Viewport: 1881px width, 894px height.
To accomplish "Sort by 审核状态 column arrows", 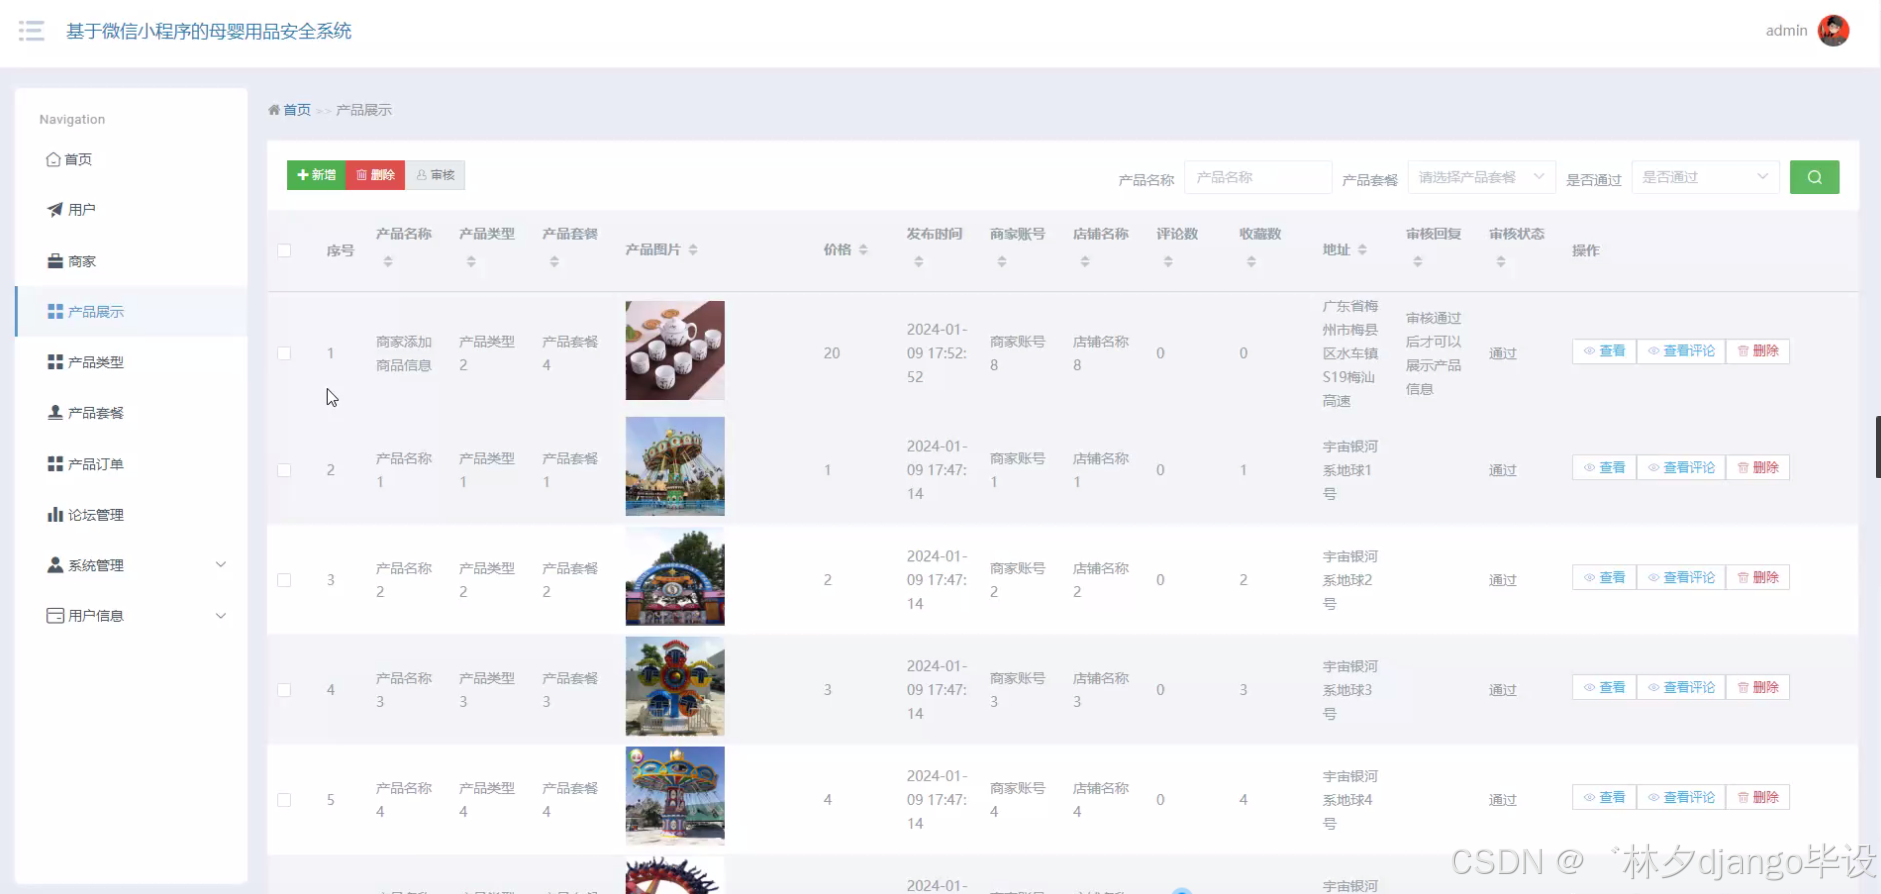I will click(x=1500, y=262).
